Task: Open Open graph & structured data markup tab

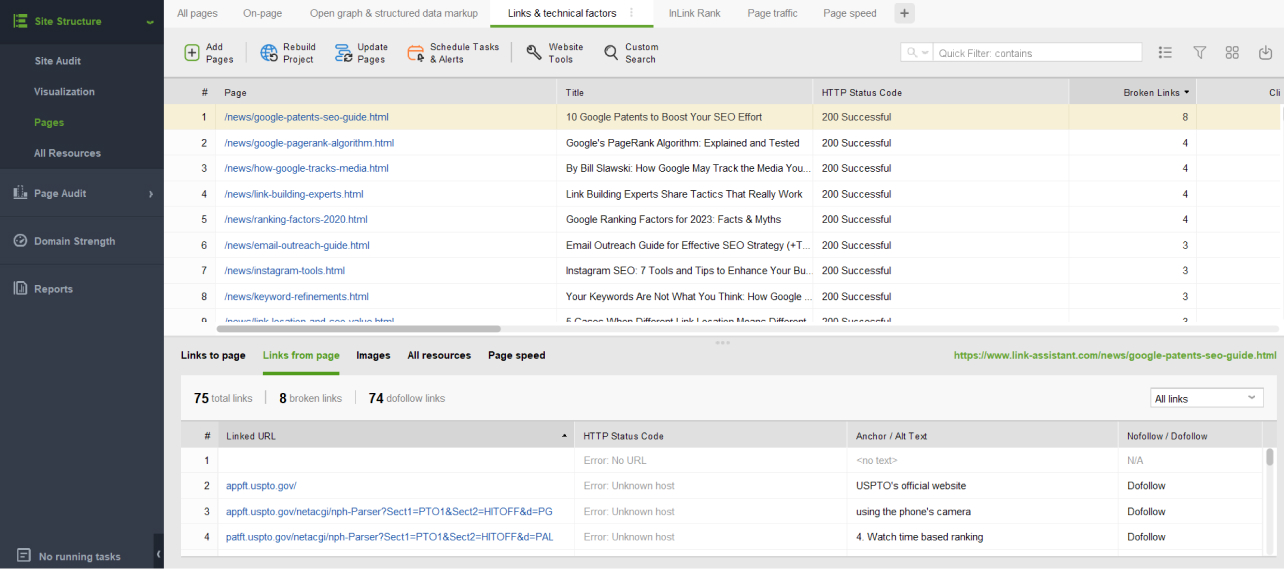Action: [394, 13]
